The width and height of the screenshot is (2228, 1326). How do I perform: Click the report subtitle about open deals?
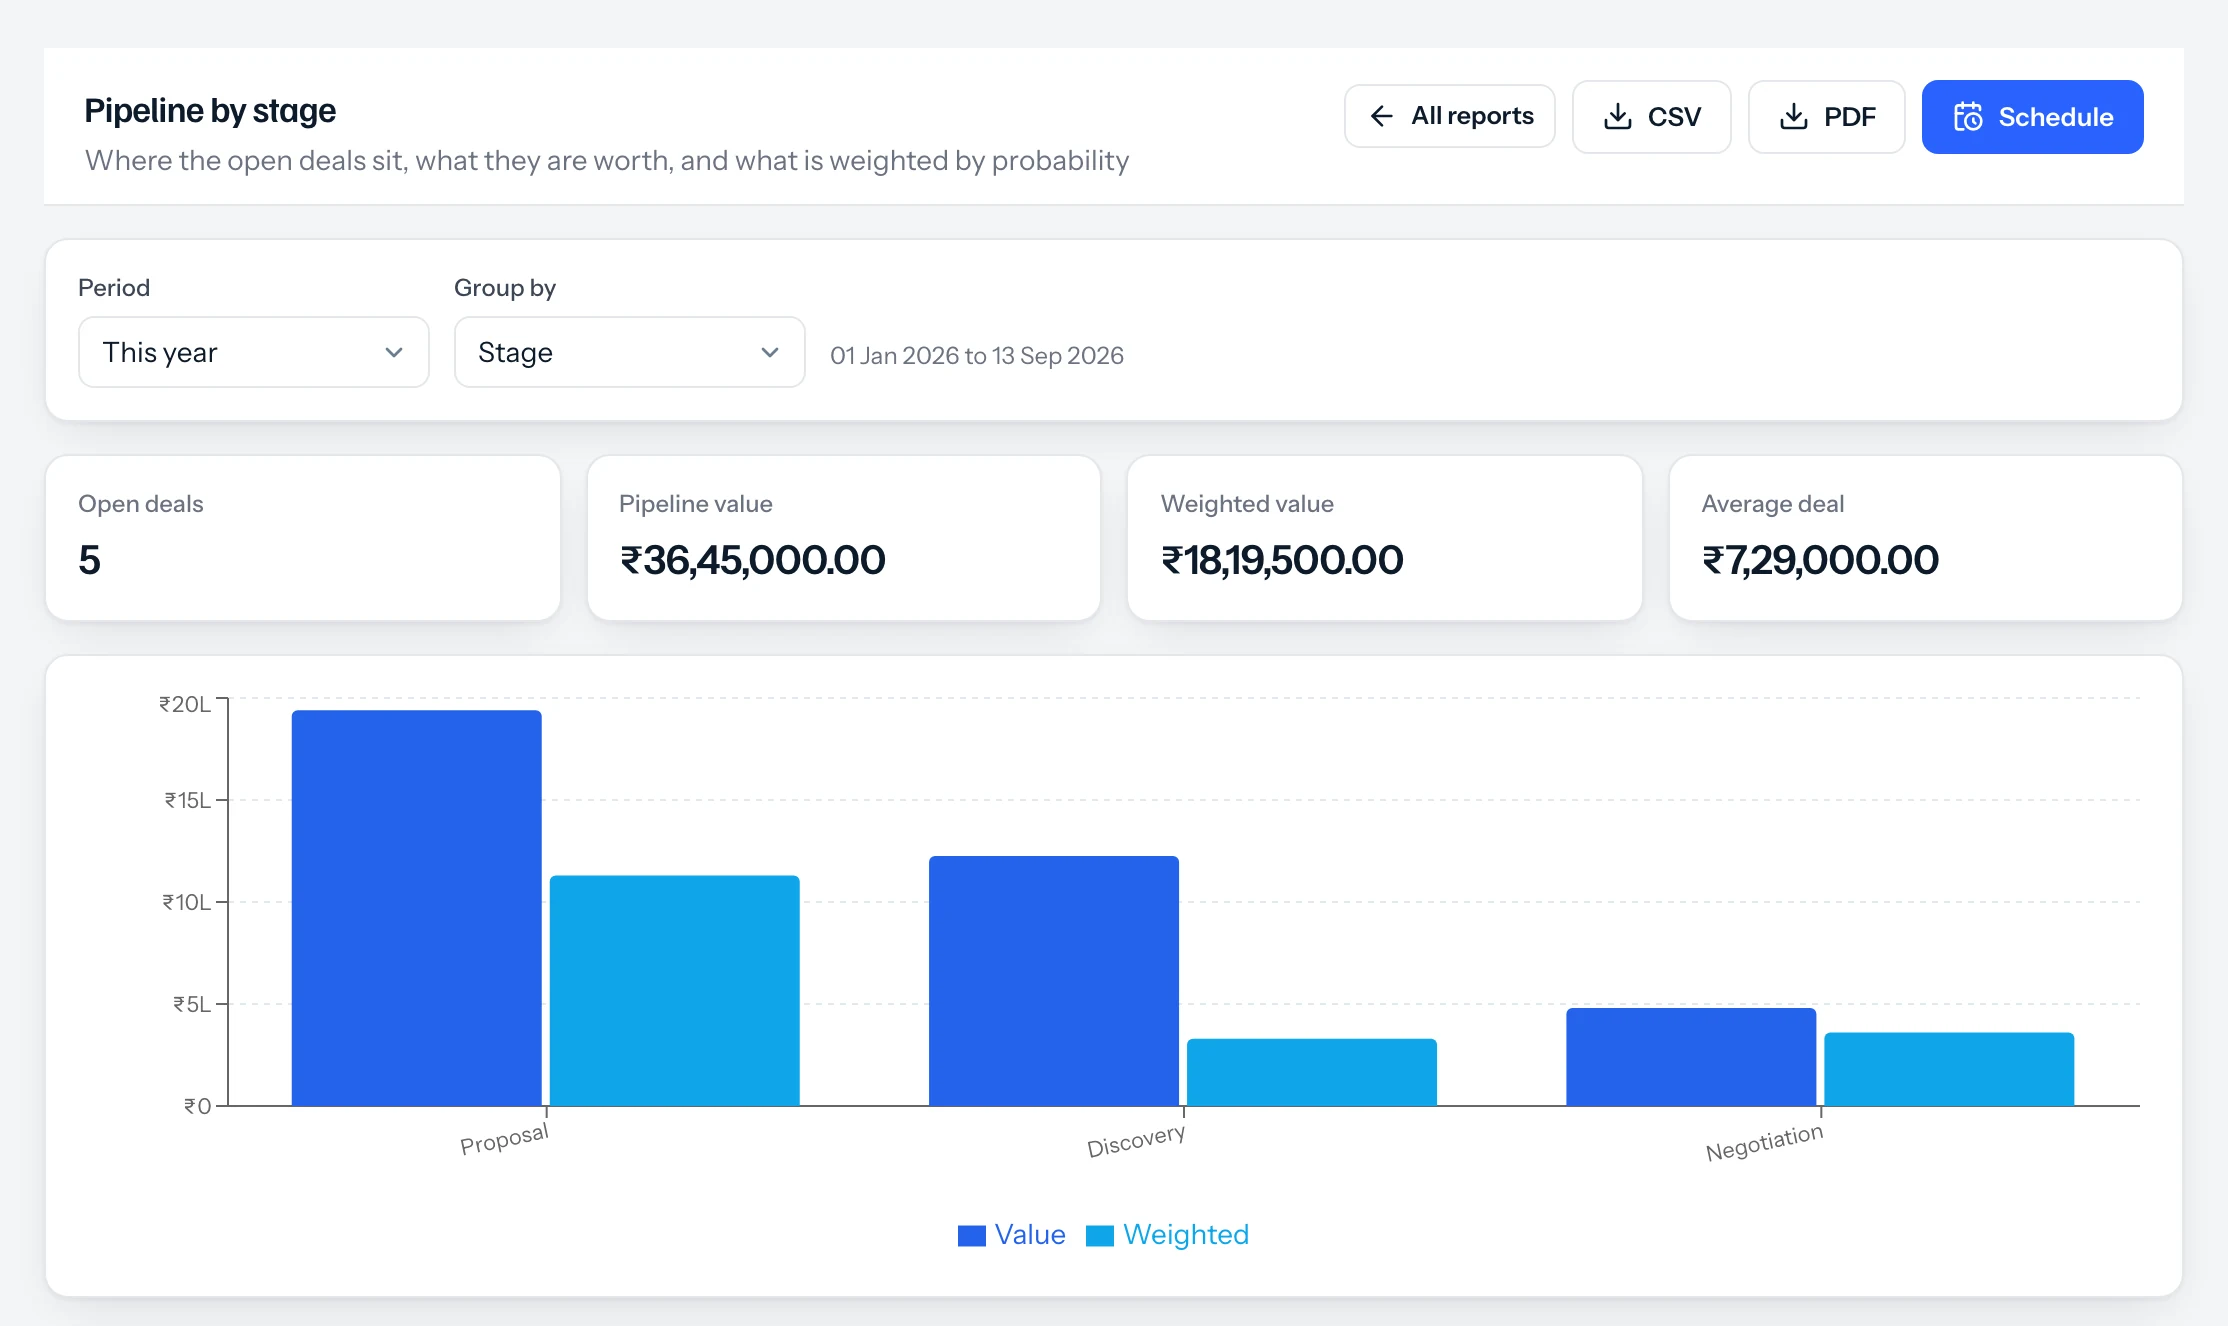607,161
